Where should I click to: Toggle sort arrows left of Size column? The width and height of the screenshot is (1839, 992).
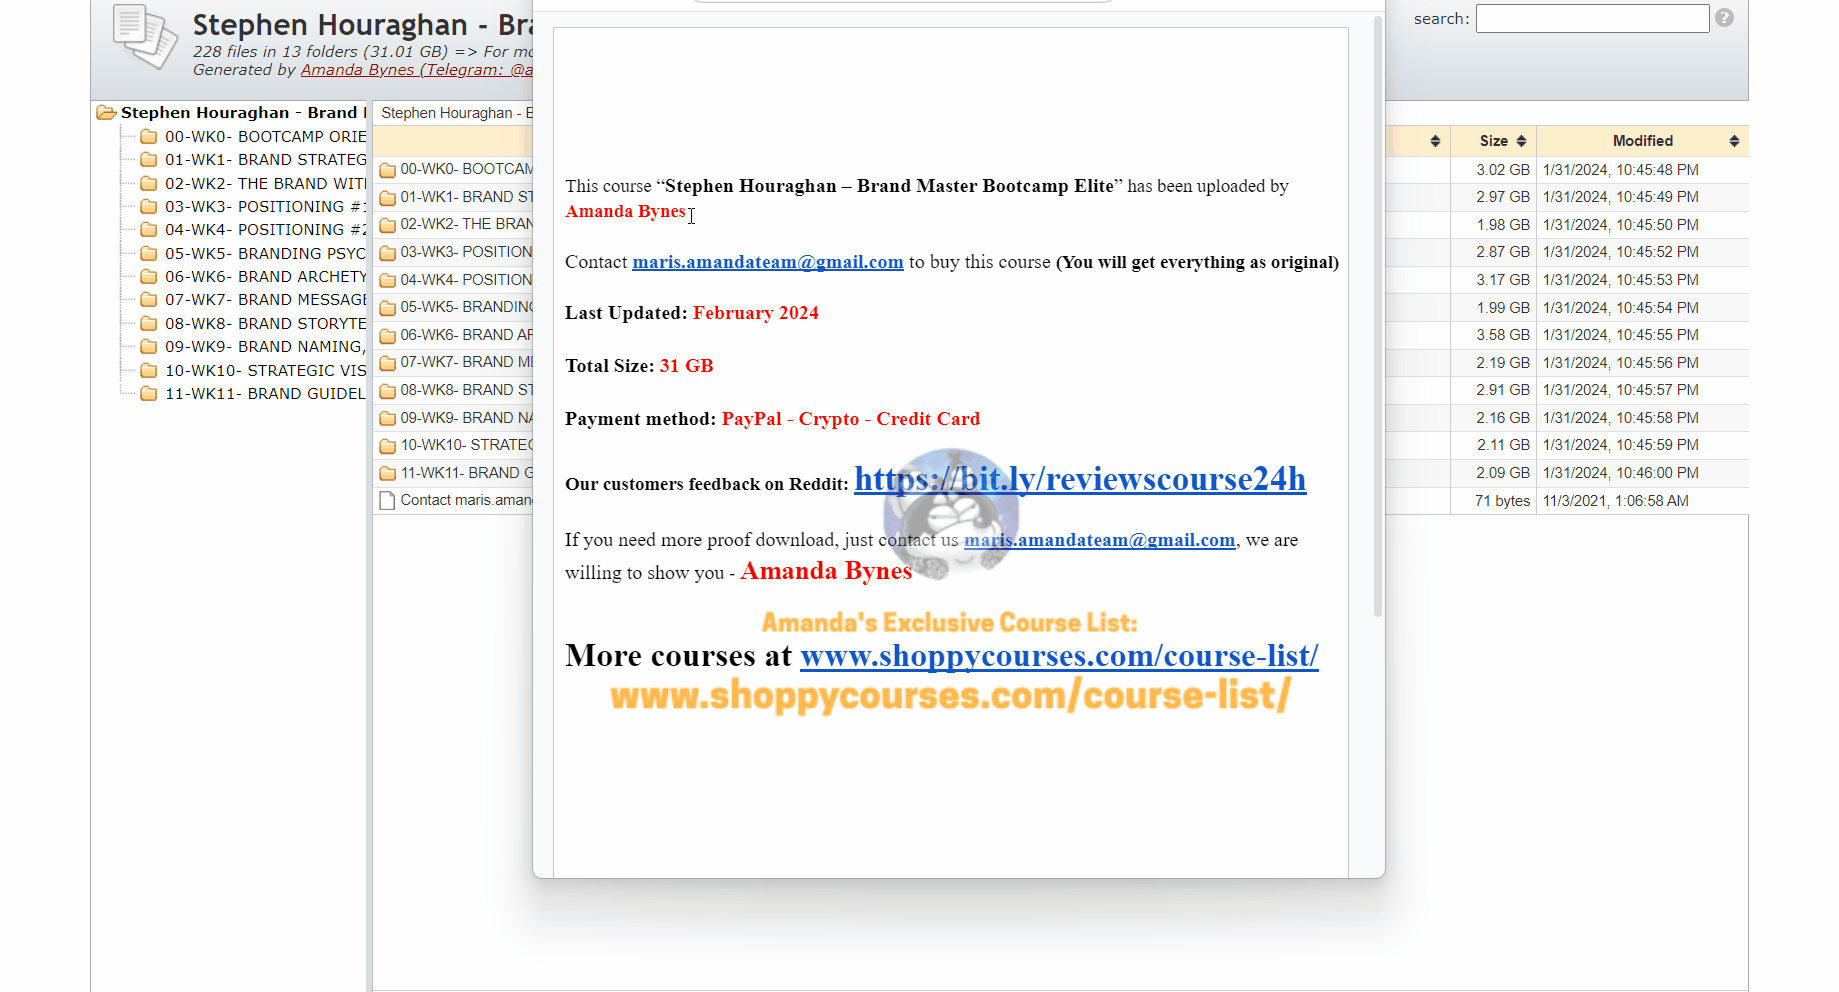(x=1435, y=141)
